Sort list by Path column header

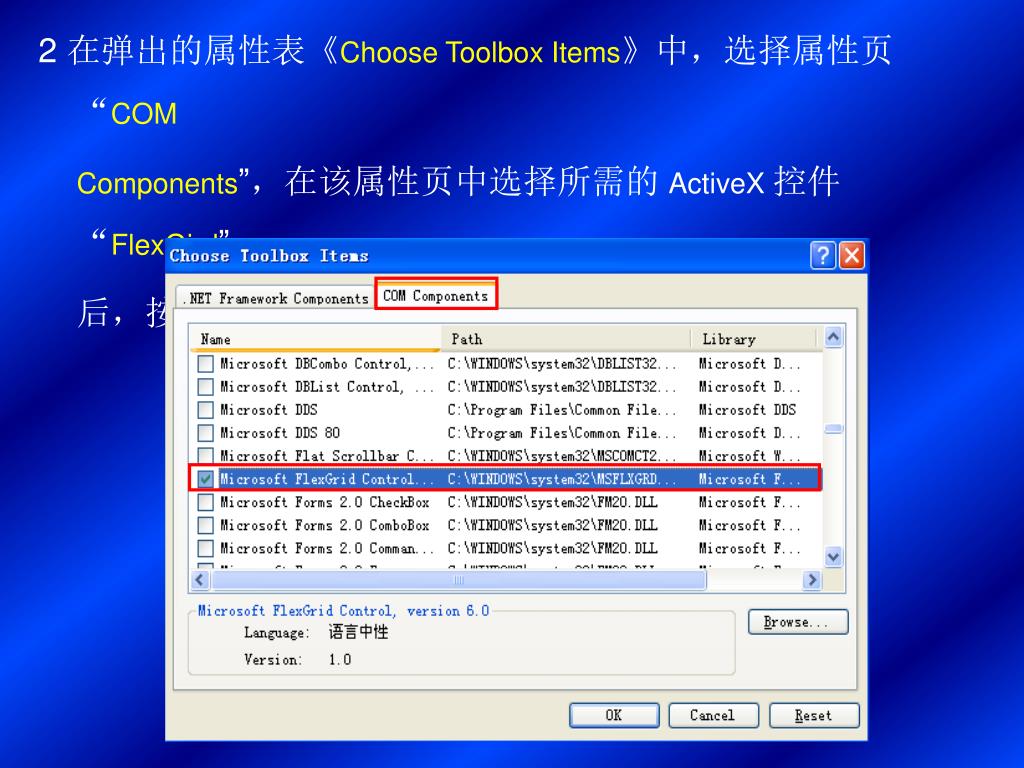point(566,339)
